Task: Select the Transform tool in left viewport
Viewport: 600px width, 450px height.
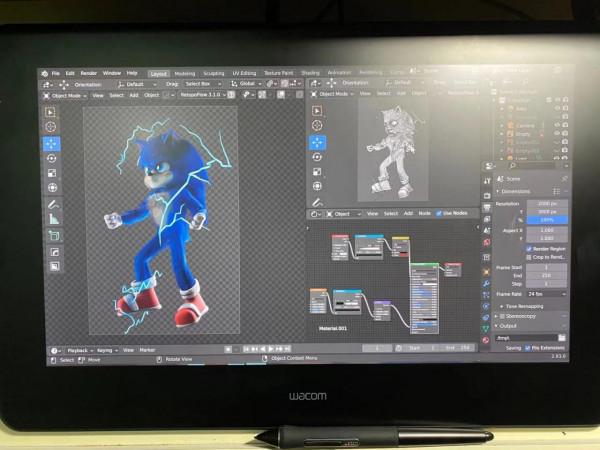Action: coord(51,188)
